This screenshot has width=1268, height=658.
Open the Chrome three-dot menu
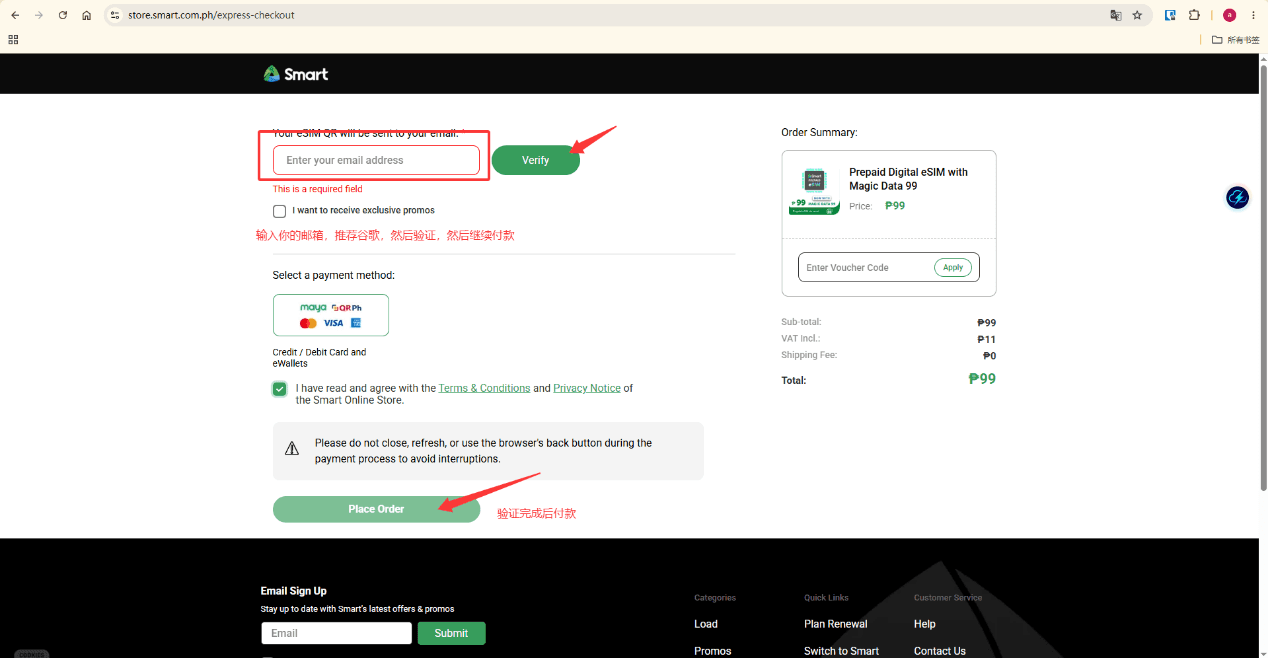pos(1253,15)
